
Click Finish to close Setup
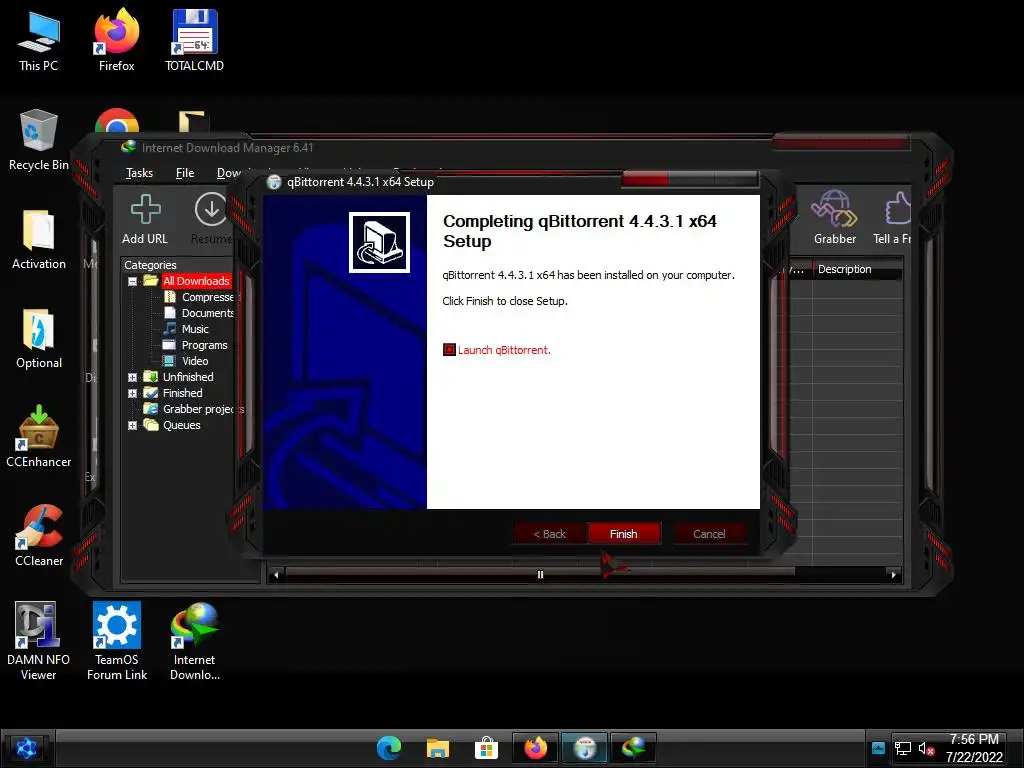click(x=624, y=534)
